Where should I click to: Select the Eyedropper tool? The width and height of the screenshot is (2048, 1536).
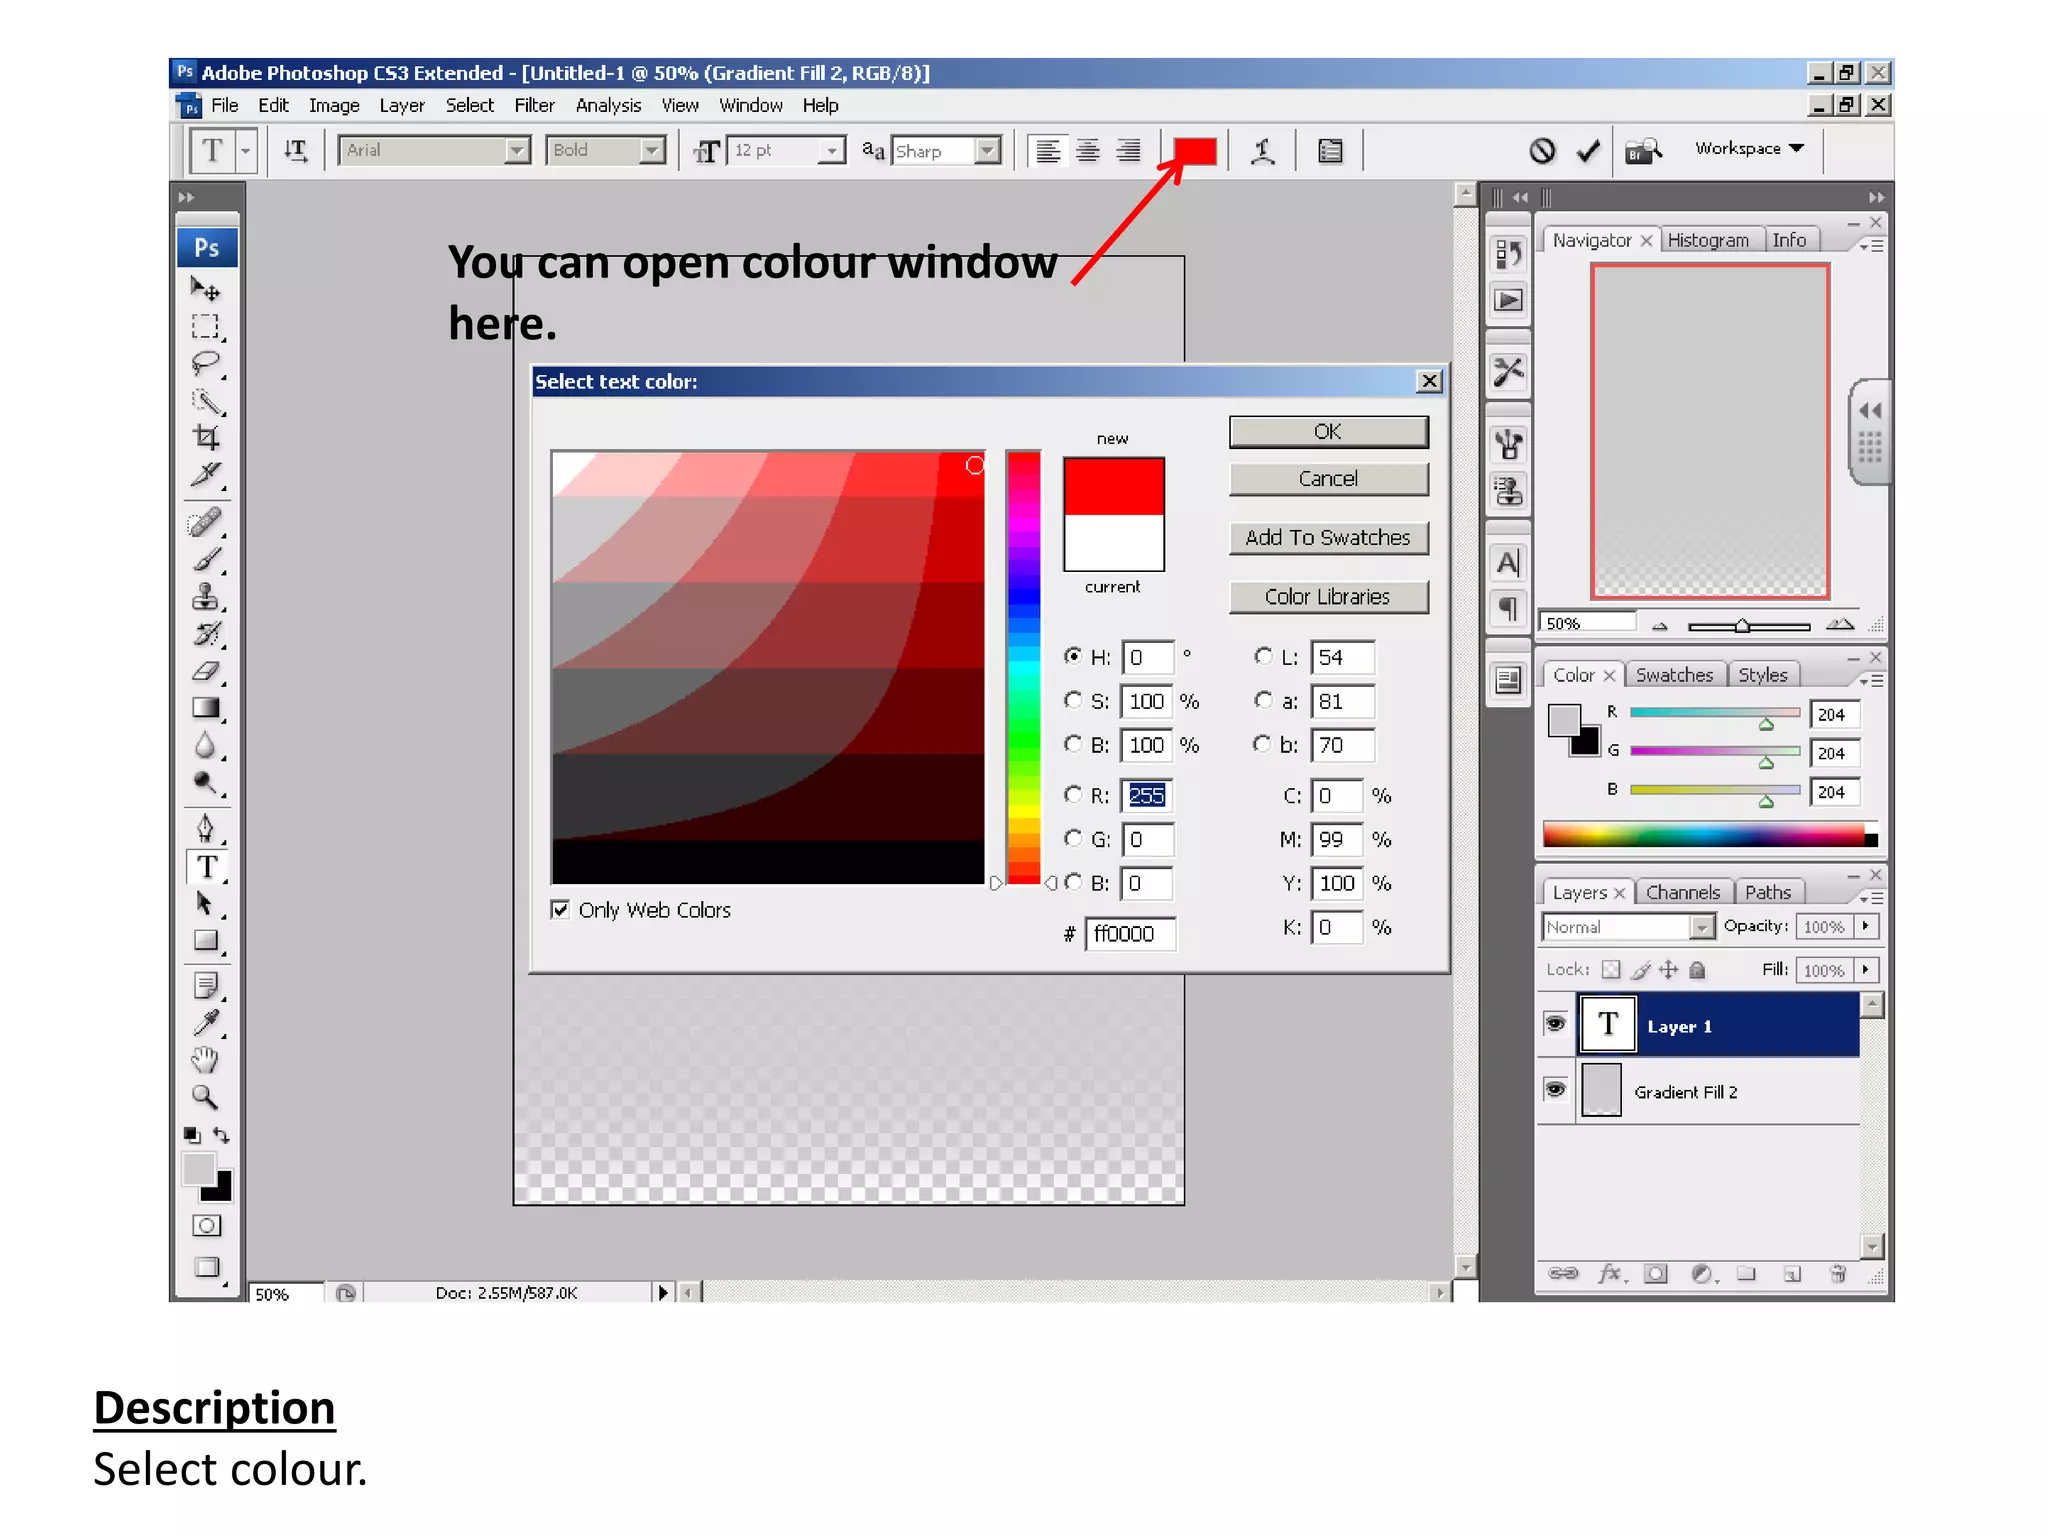[205, 1023]
